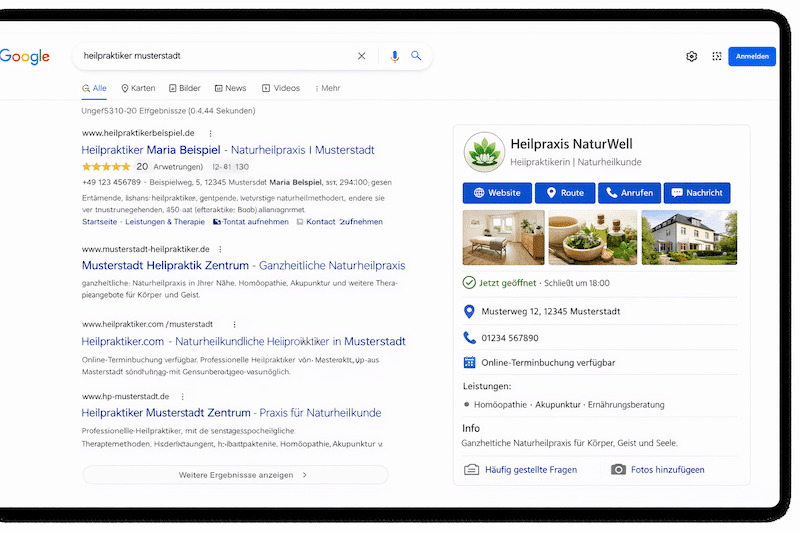The image size is (800, 533).
Task: Click 'Homöopathie · Akupunktur · Ernährungsberatung' services line
Action: click(x=569, y=405)
